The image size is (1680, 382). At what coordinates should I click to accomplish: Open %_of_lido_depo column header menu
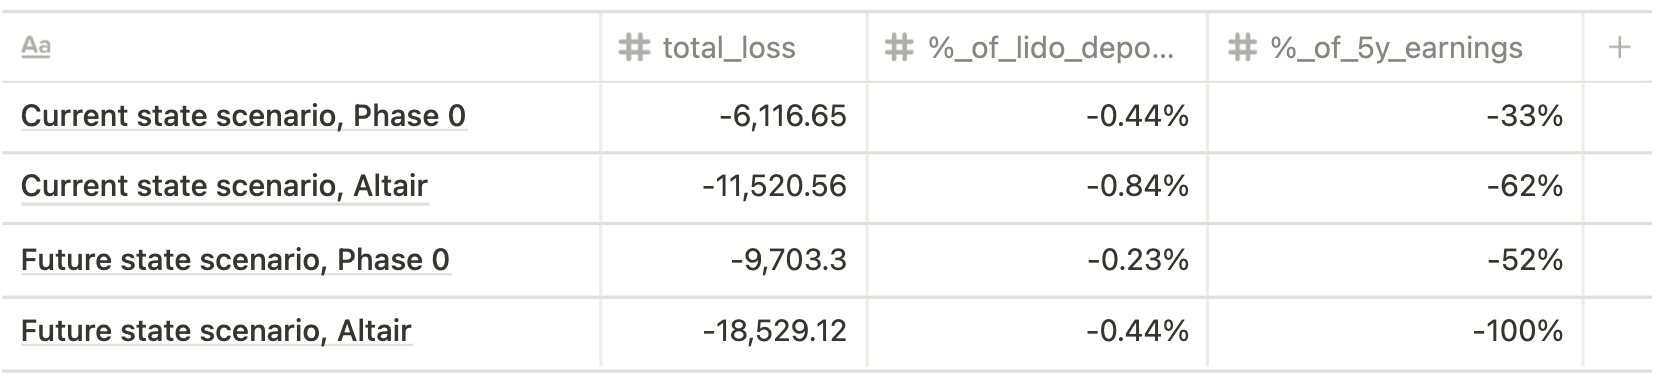click(1037, 47)
